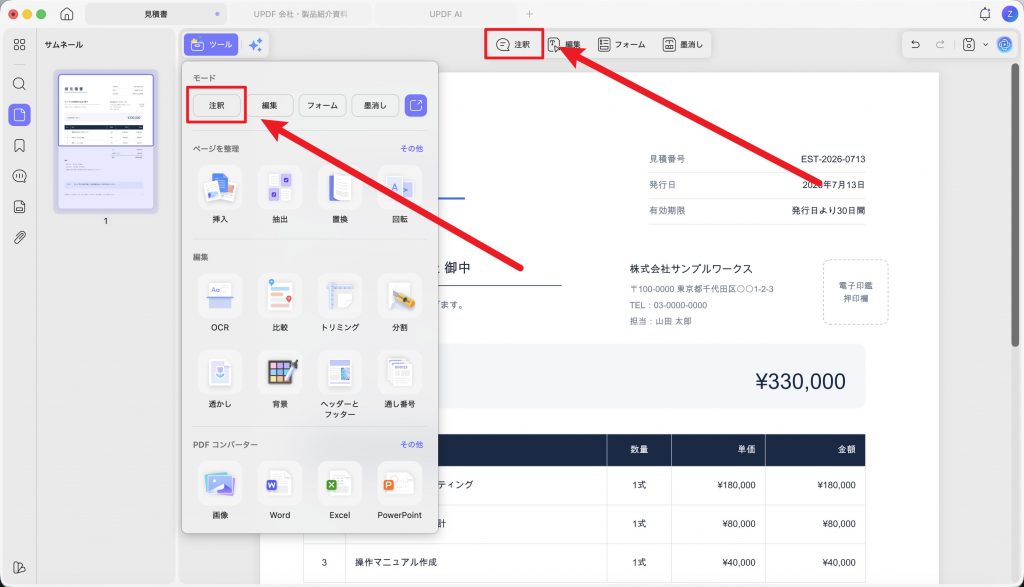Switch to 編集 in top toolbar

point(565,44)
